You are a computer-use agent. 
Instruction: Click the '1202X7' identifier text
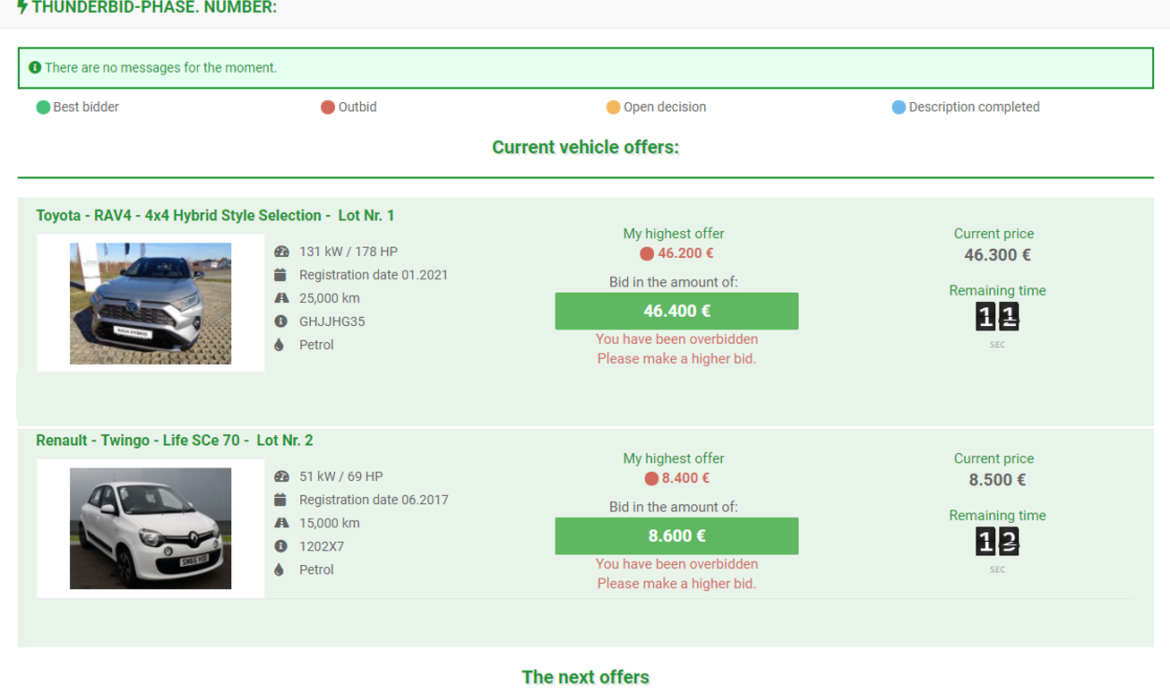(322, 545)
